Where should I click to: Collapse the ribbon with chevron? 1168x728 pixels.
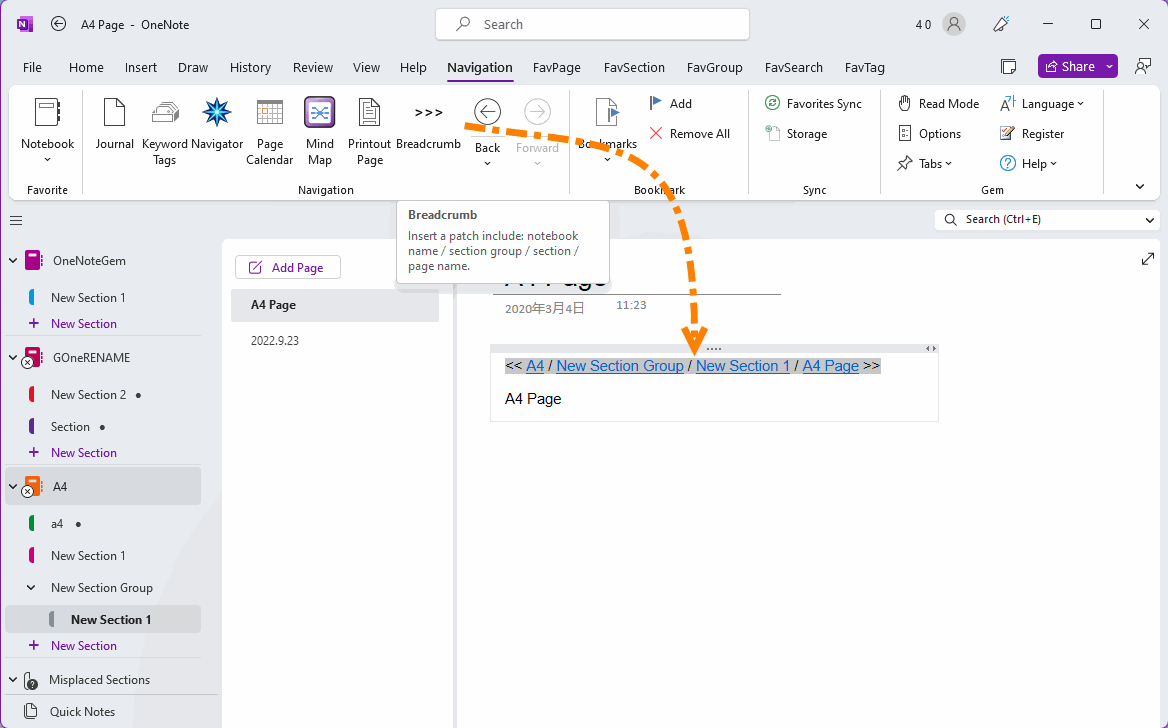[x=1140, y=186]
